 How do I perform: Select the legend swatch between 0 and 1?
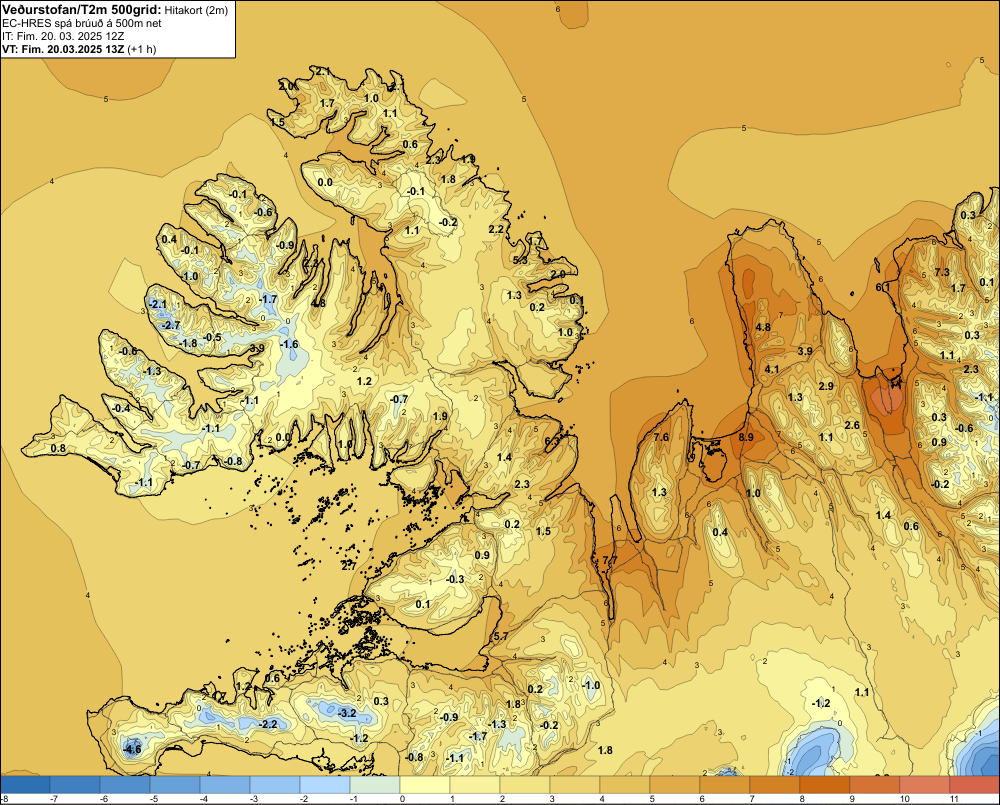click(425, 784)
